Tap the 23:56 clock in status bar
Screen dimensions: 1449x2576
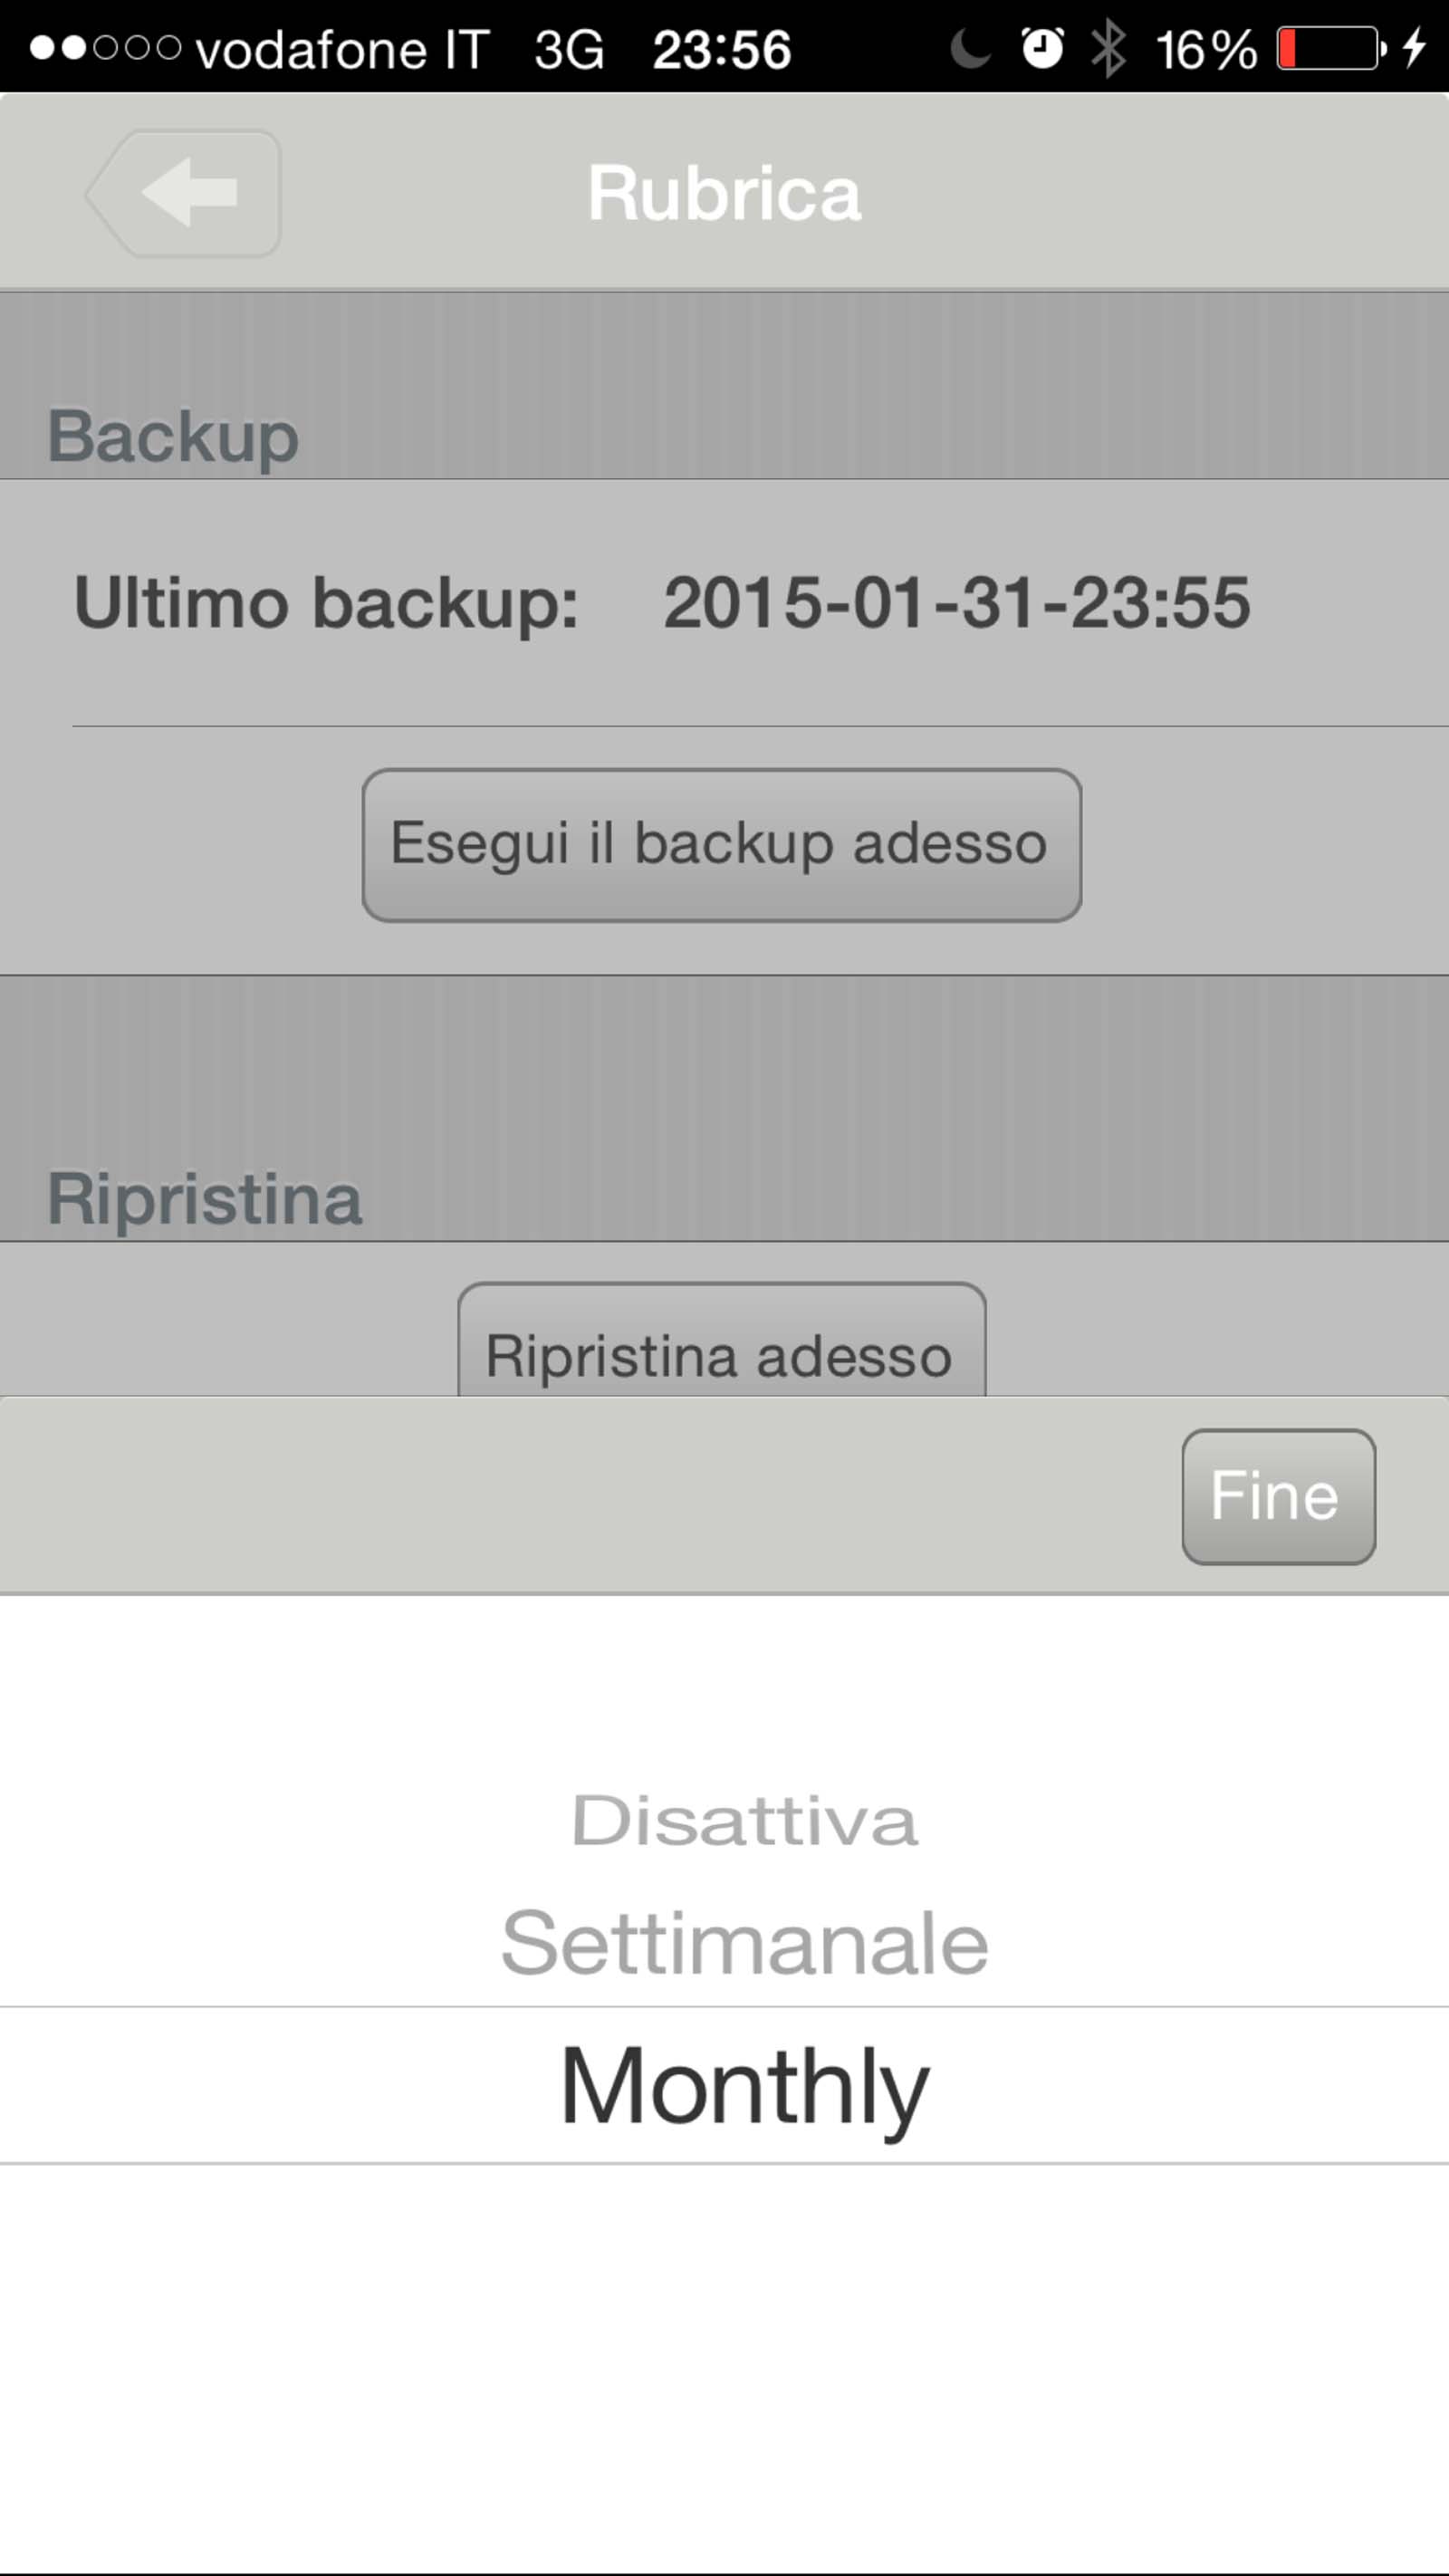pyautogui.click(x=721, y=48)
